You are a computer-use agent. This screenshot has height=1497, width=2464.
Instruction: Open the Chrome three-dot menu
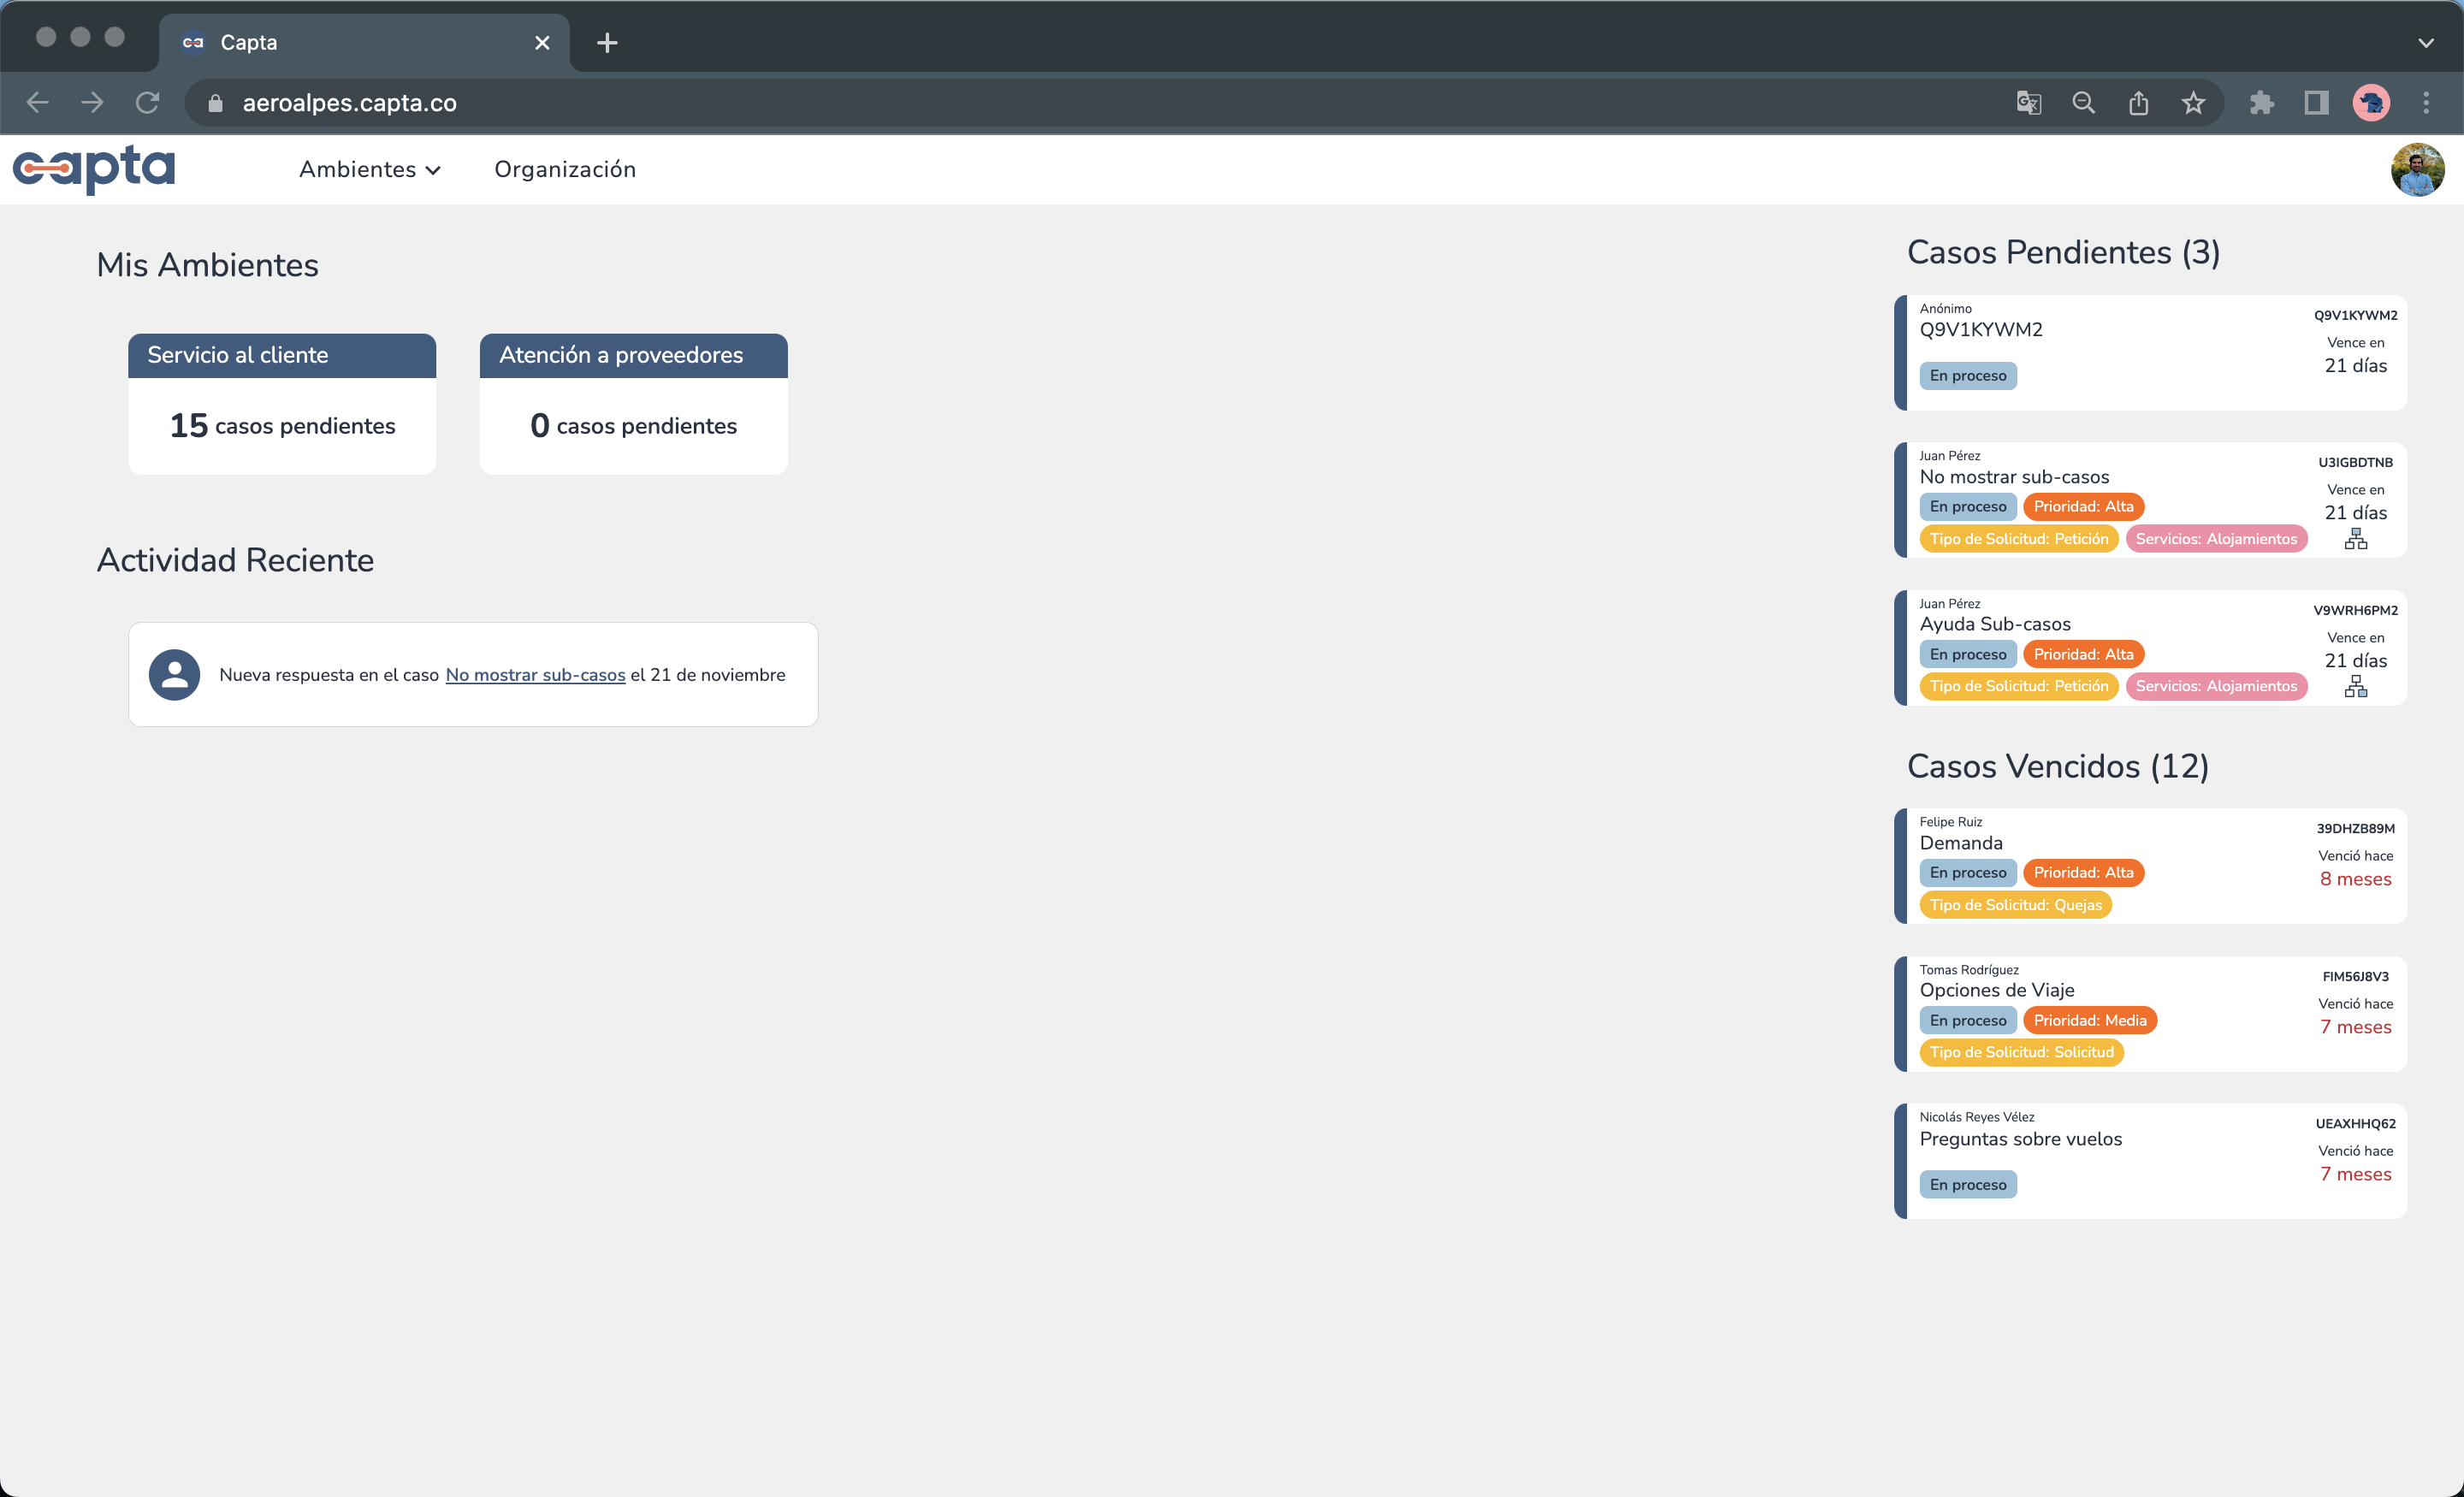pos(2425,103)
